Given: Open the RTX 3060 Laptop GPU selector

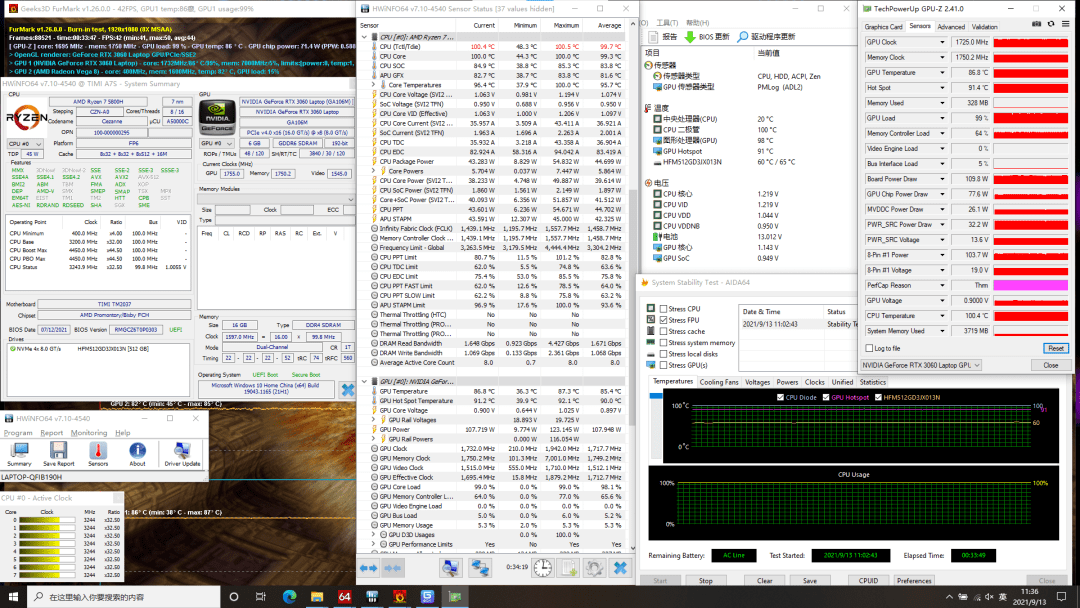Looking at the screenshot, I should pos(922,365).
